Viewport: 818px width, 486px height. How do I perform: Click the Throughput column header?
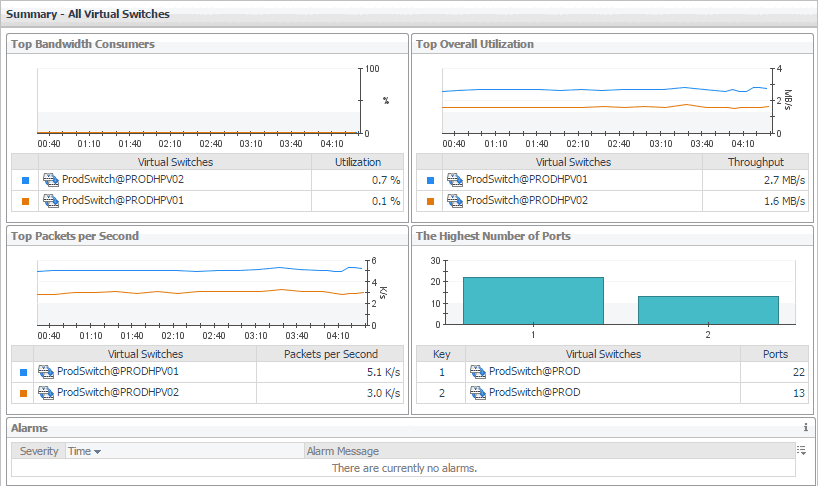pyautogui.click(x=755, y=162)
